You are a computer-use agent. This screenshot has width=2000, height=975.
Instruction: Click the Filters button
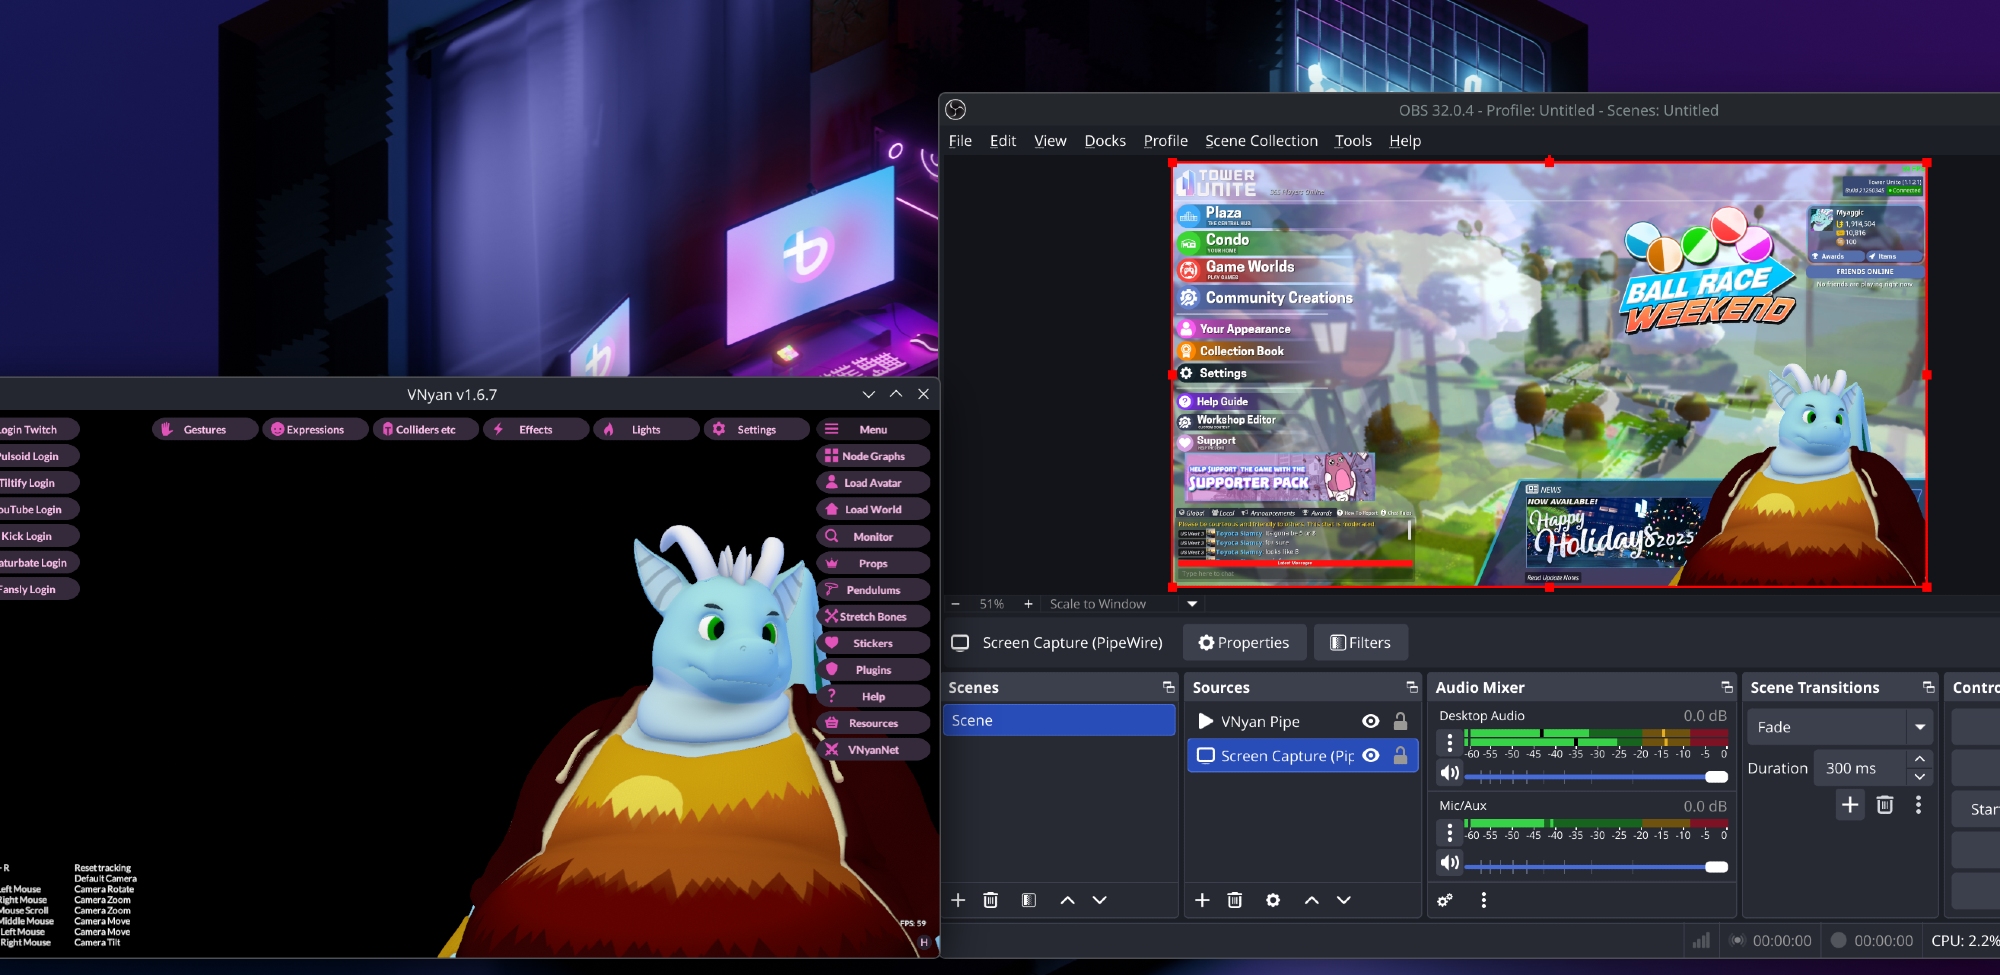point(1360,643)
